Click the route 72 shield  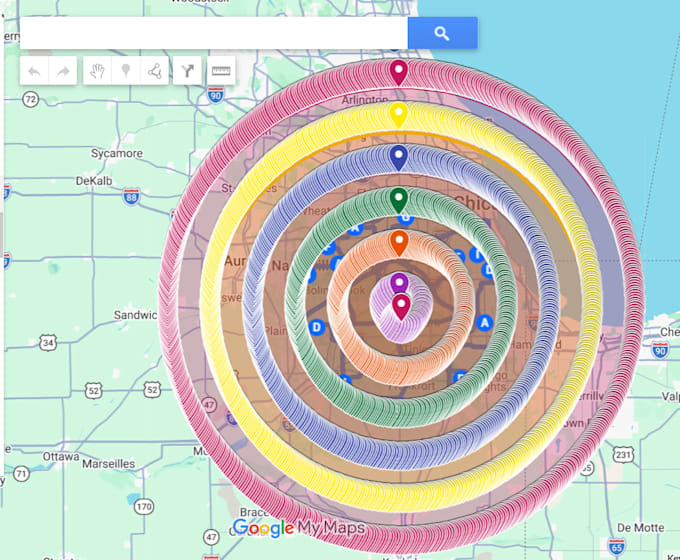(30, 99)
